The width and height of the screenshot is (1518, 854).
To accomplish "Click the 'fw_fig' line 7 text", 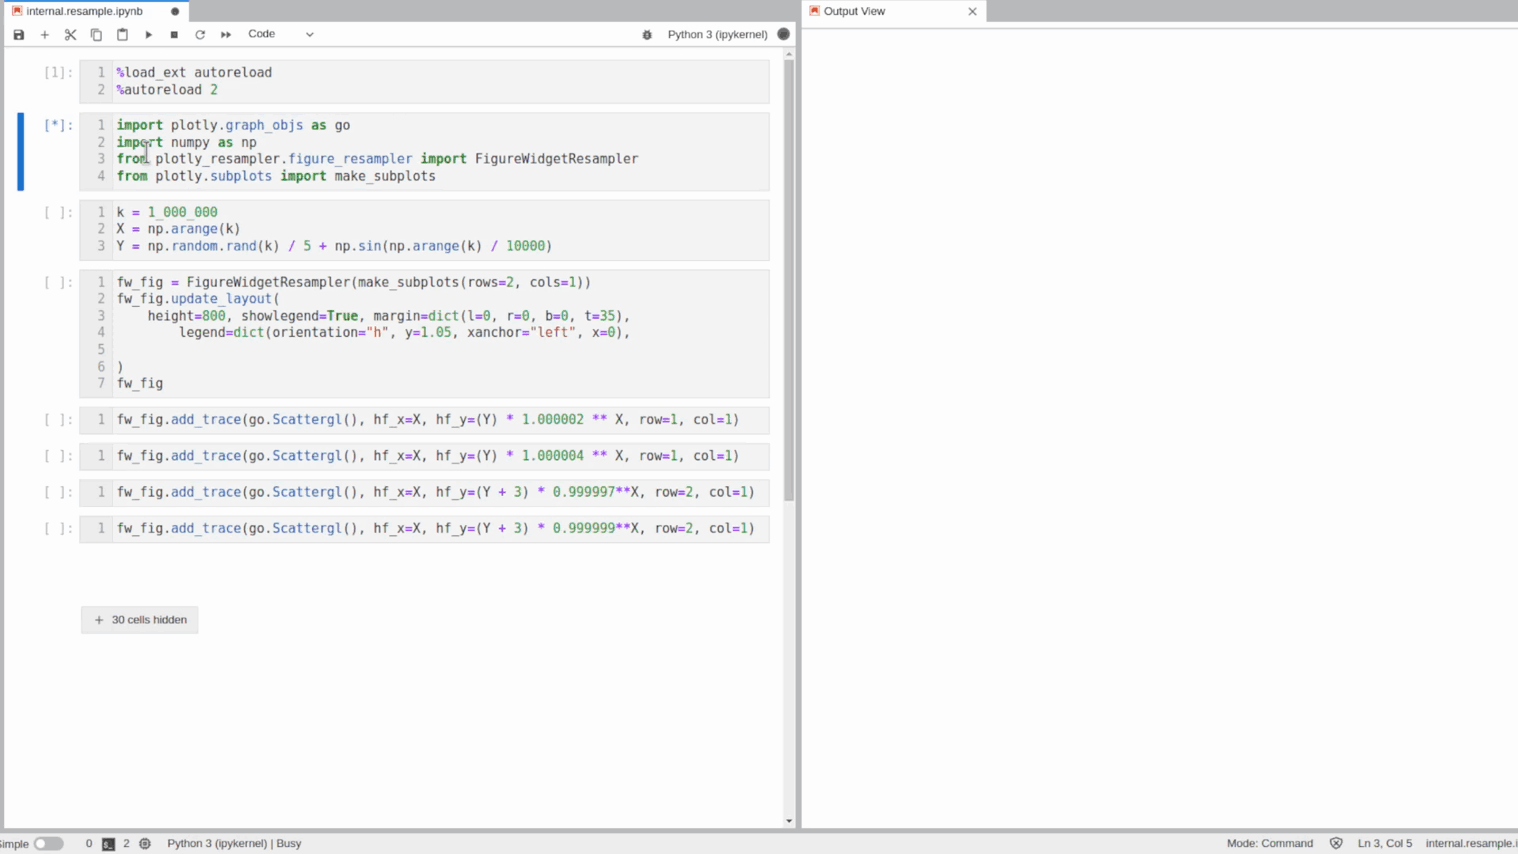I will coord(140,383).
